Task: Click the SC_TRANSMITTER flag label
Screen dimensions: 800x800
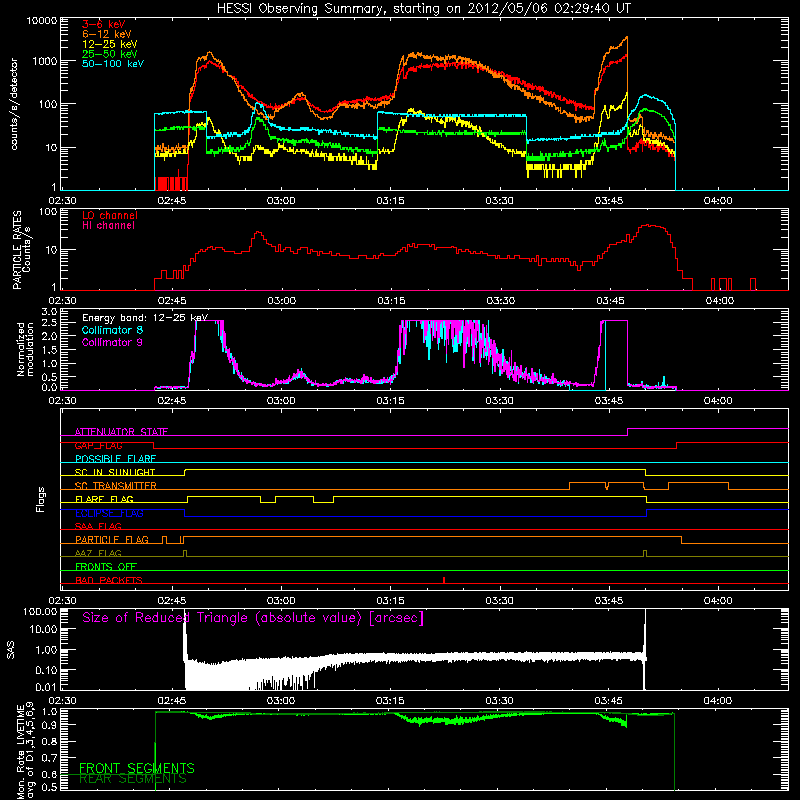Action: (116, 486)
